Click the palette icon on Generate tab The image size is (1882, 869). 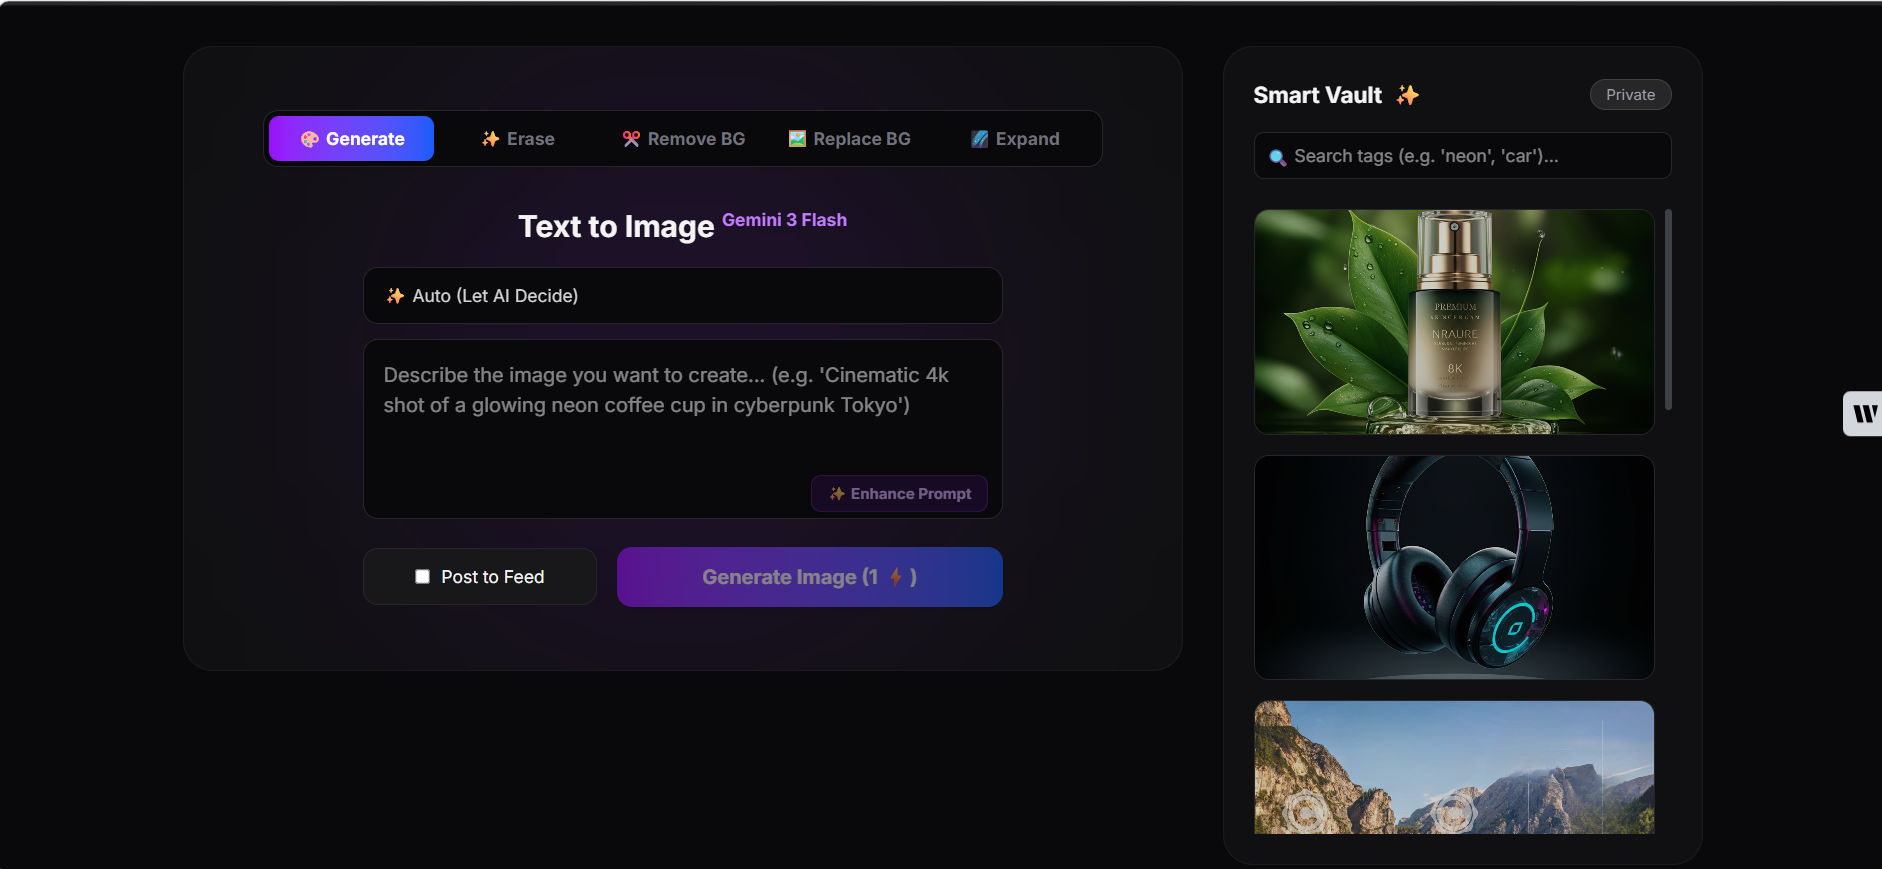[x=310, y=139]
